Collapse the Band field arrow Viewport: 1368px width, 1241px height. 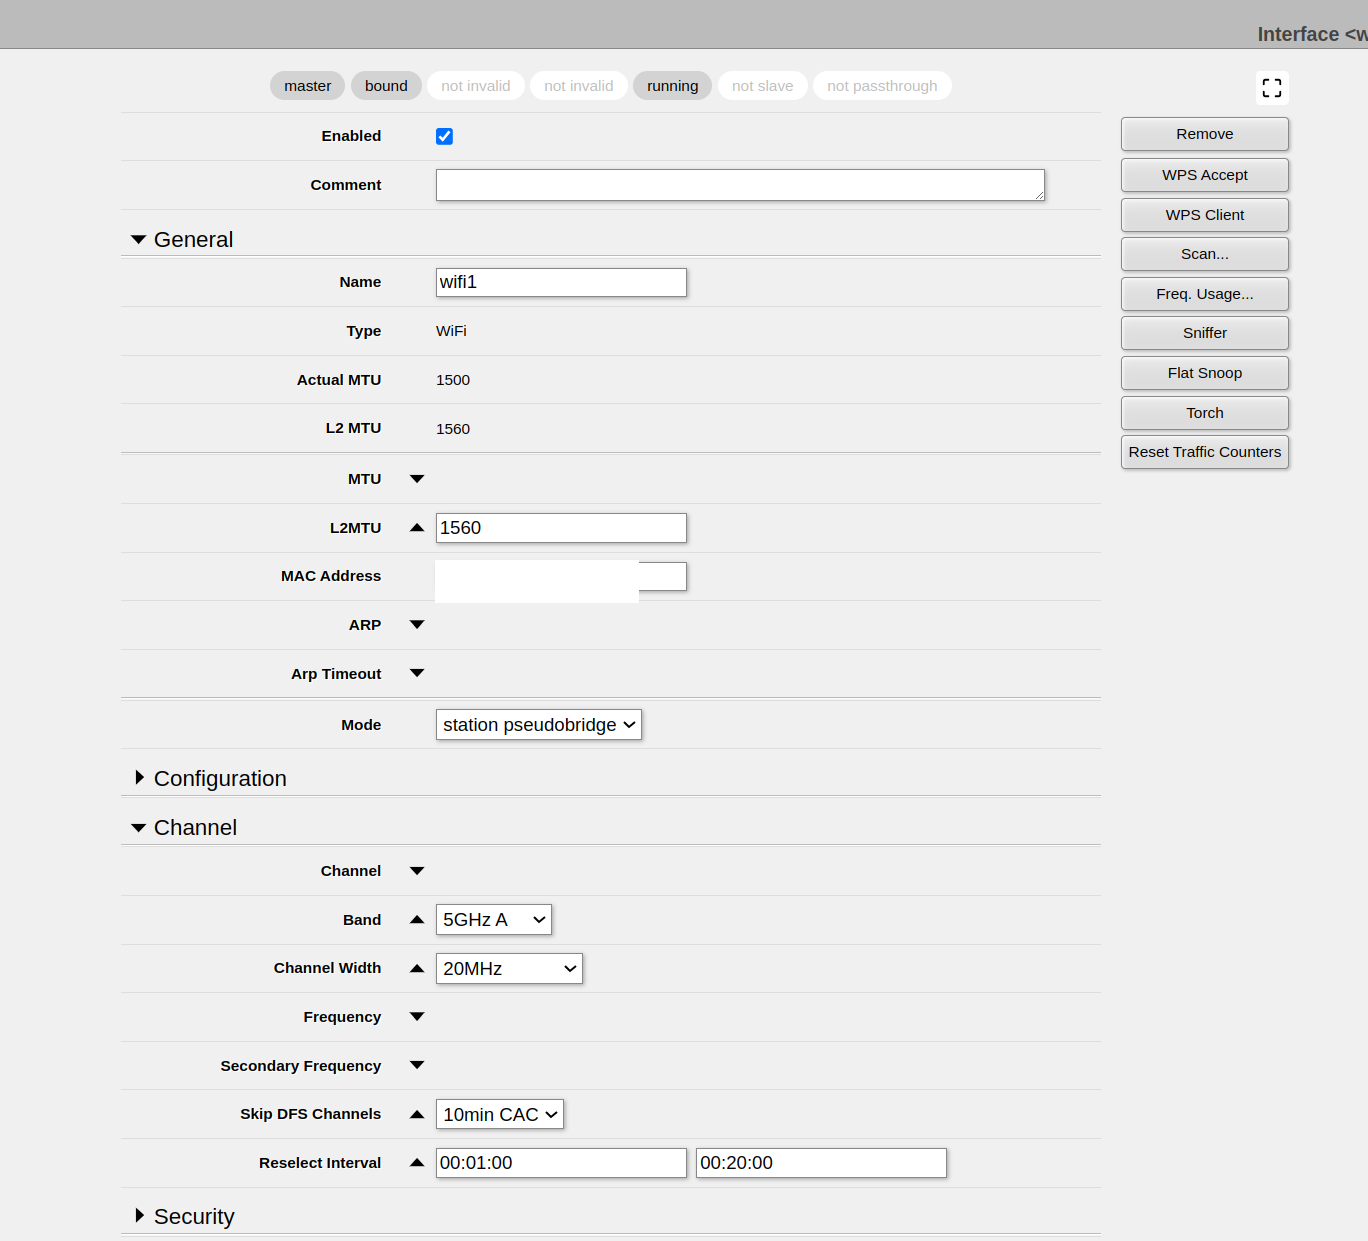[417, 920]
